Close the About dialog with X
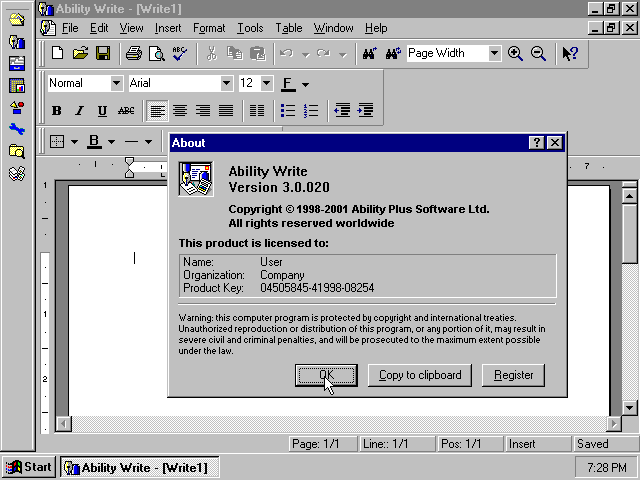 point(555,143)
